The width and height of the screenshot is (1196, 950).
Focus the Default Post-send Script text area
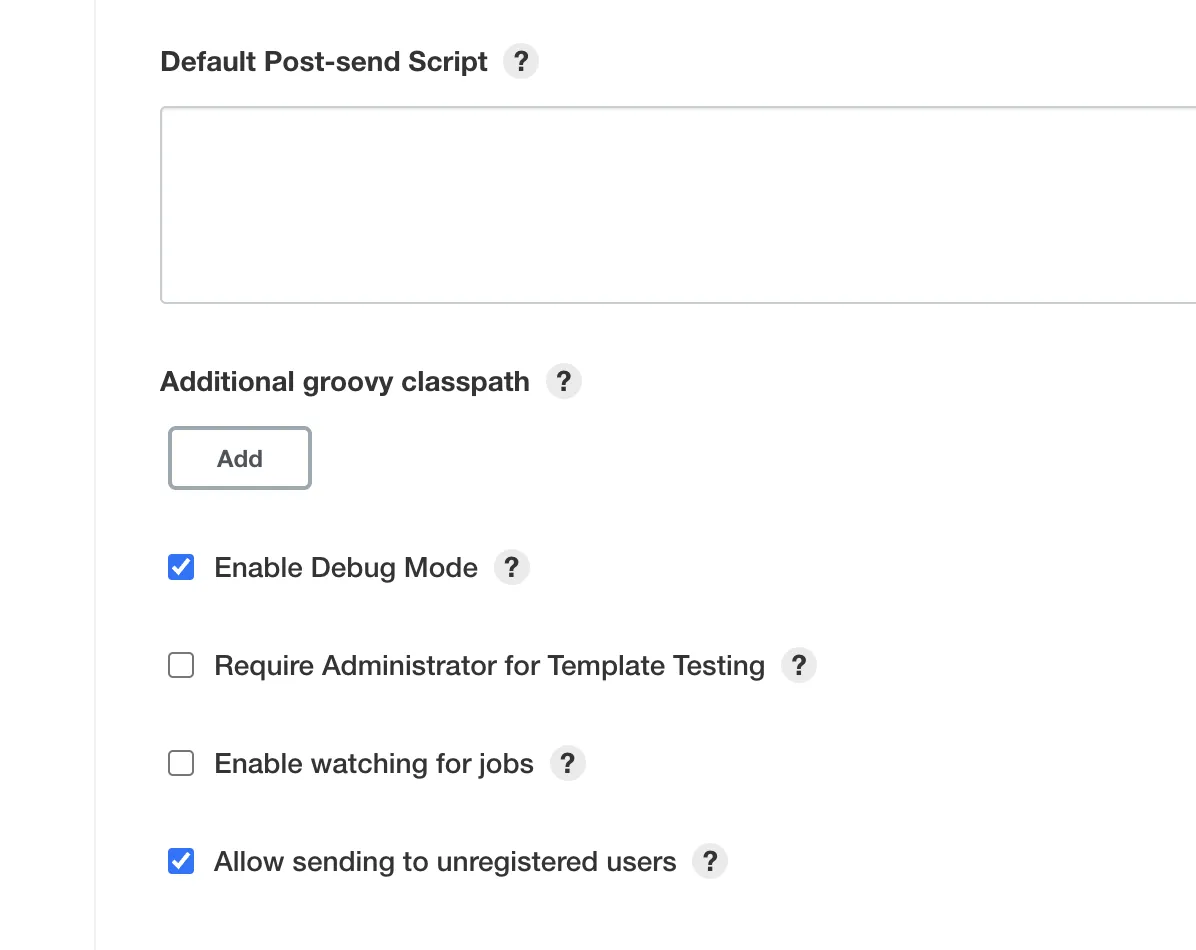pyautogui.click(x=678, y=205)
